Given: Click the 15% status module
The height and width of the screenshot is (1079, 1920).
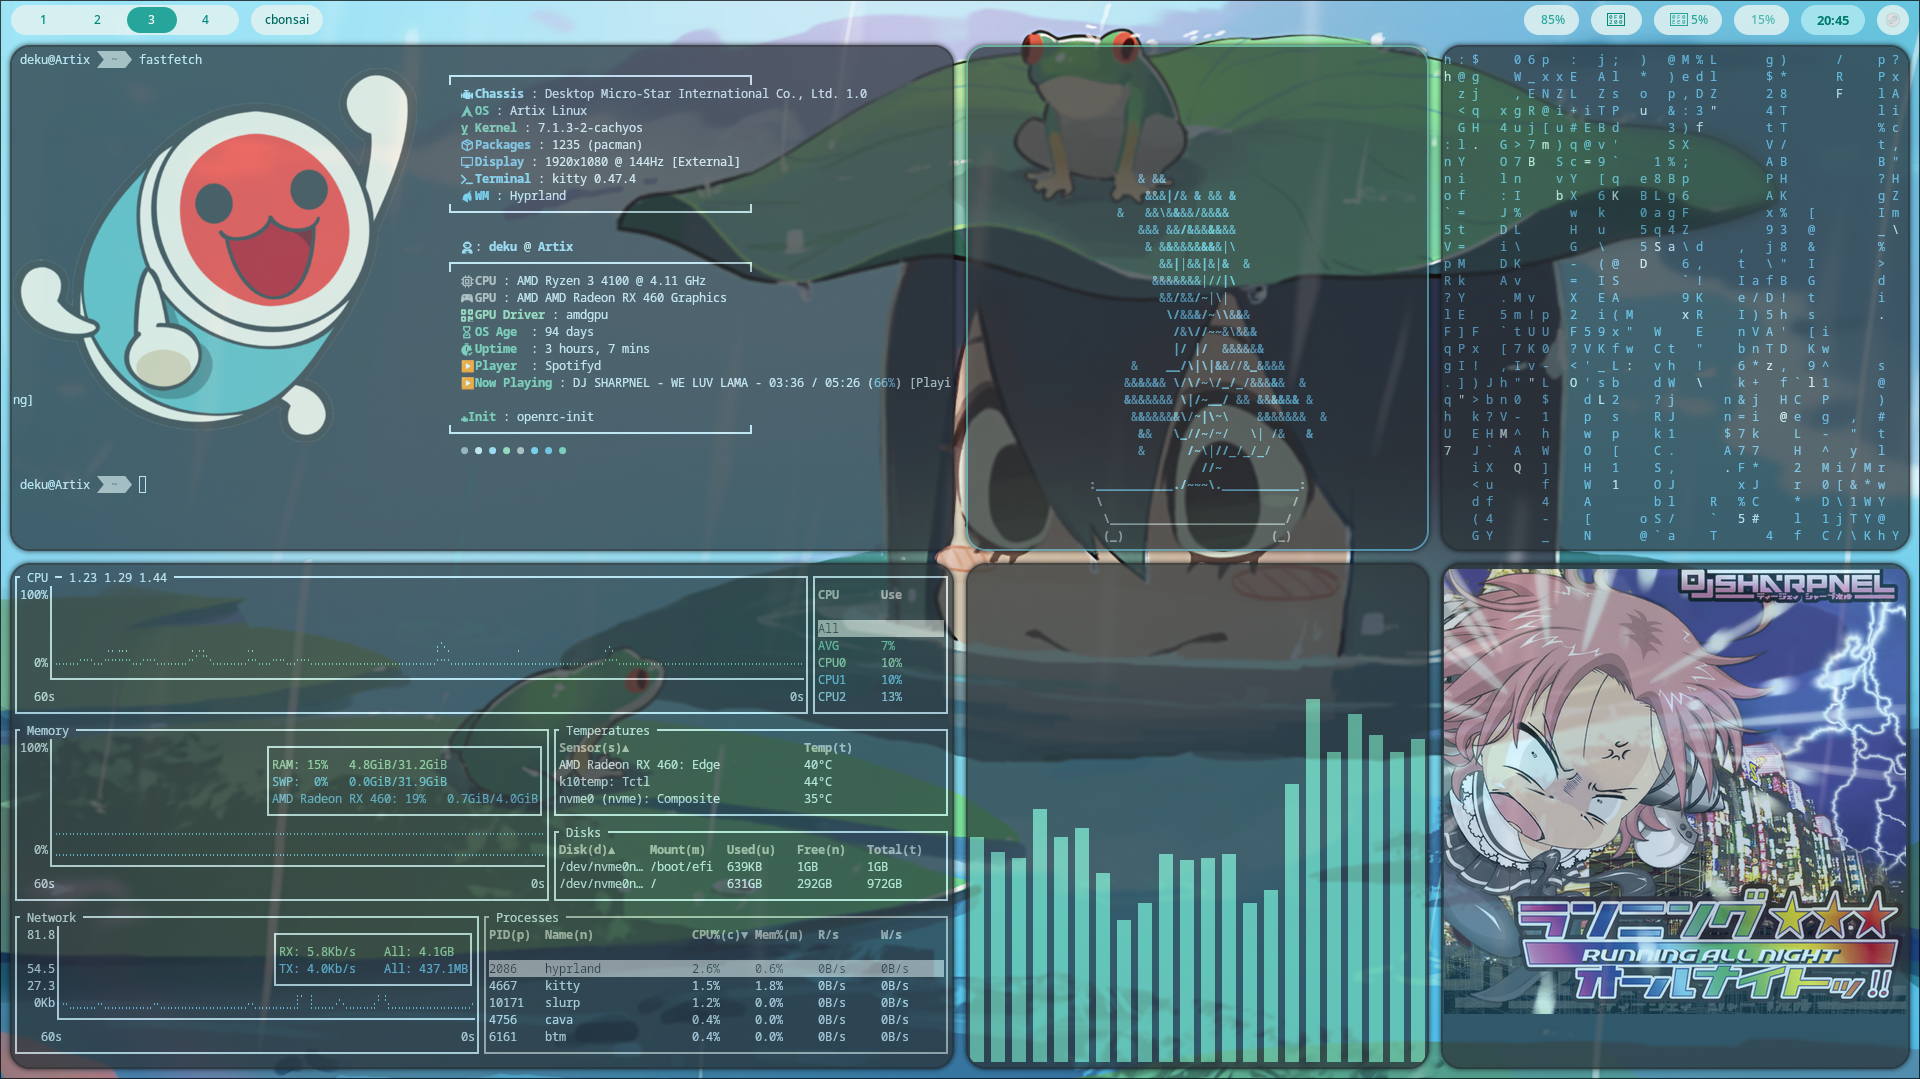Looking at the screenshot, I should click(1763, 19).
